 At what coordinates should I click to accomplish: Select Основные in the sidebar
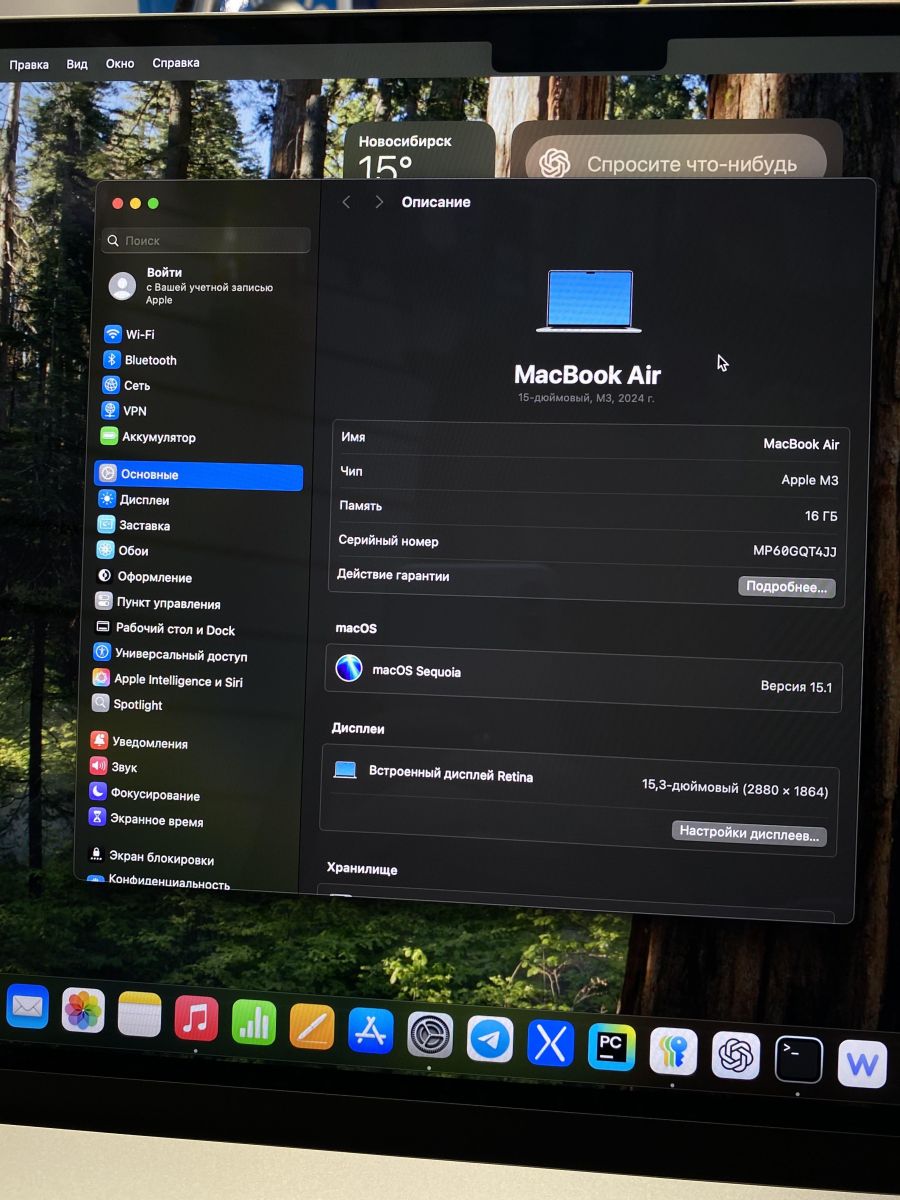tap(198, 476)
